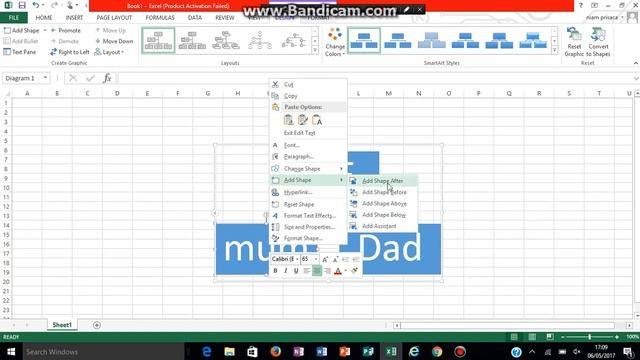
Task: Choose Size and Properties... menu entry
Action: (308, 227)
